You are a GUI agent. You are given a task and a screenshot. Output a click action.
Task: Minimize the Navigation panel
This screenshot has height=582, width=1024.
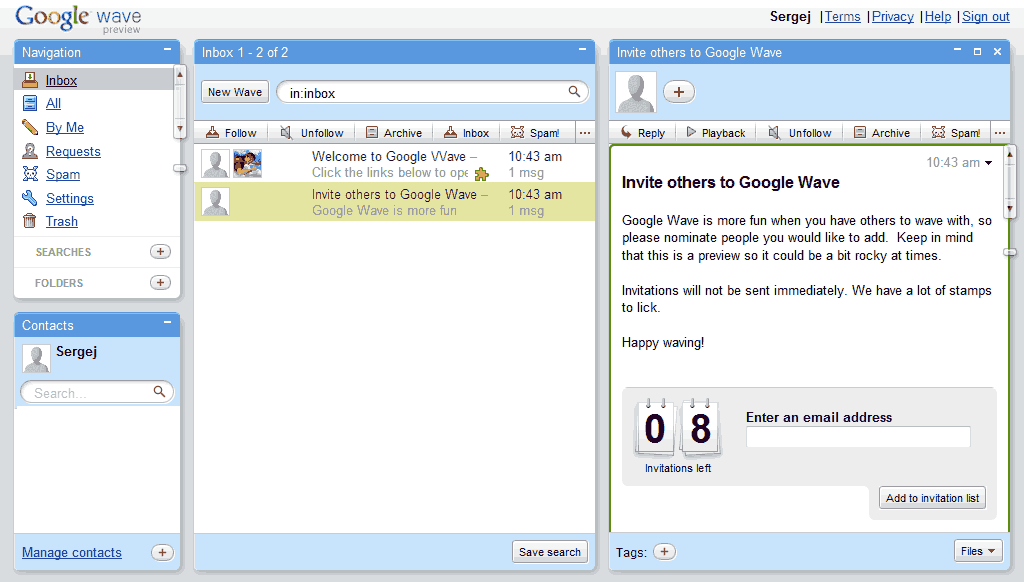point(167,50)
